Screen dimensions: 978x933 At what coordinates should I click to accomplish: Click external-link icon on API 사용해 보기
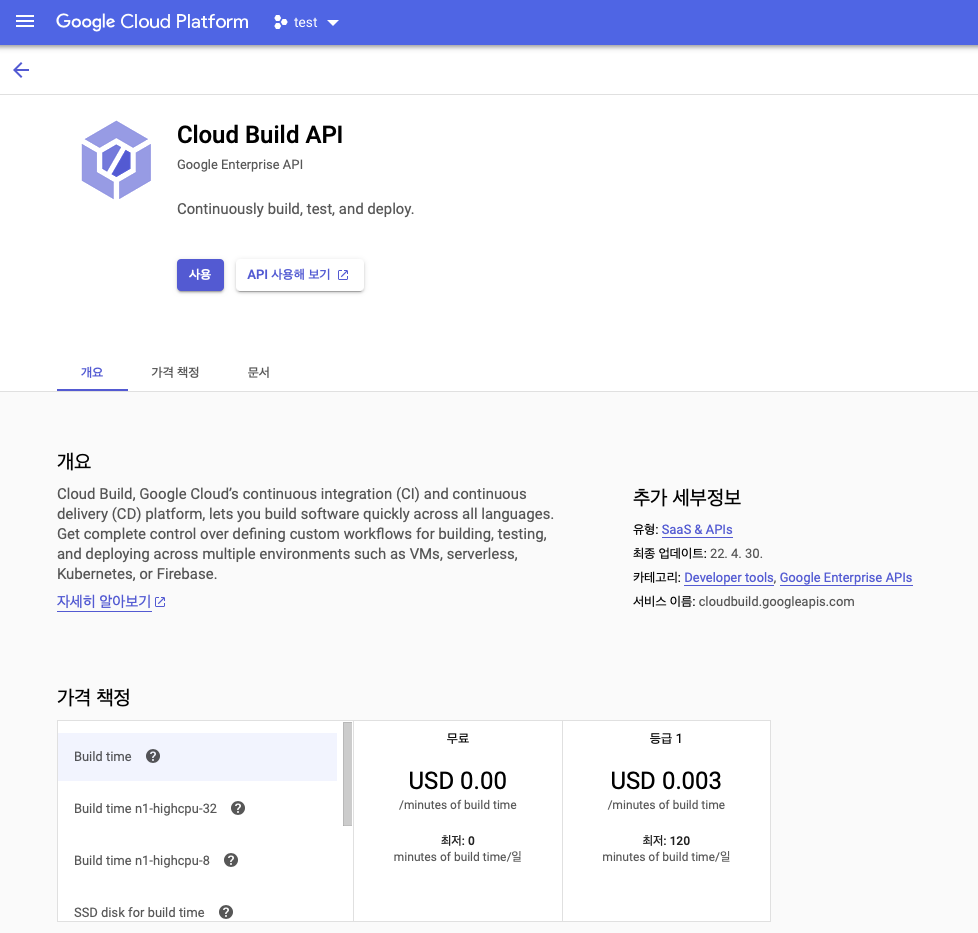point(343,275)
